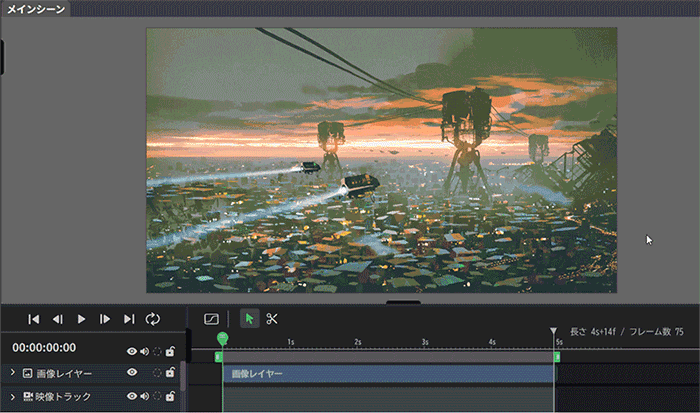Viewport: 700px width, 413px height.
Task: Click the track list vertical scrollbar
Action: tap(183, 376)
